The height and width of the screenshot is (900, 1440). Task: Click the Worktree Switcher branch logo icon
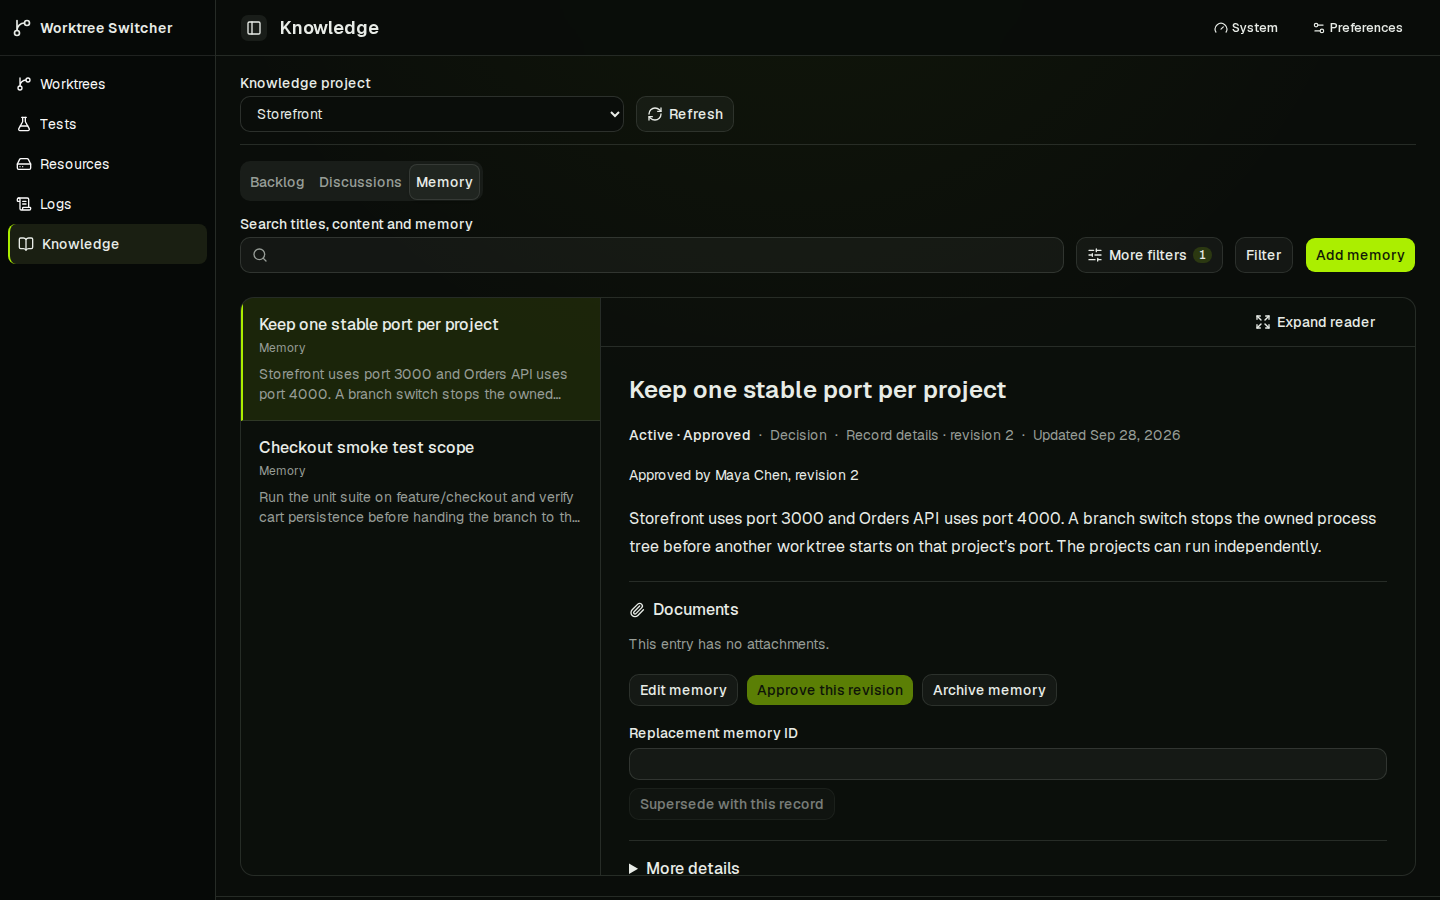coord(22,28)
